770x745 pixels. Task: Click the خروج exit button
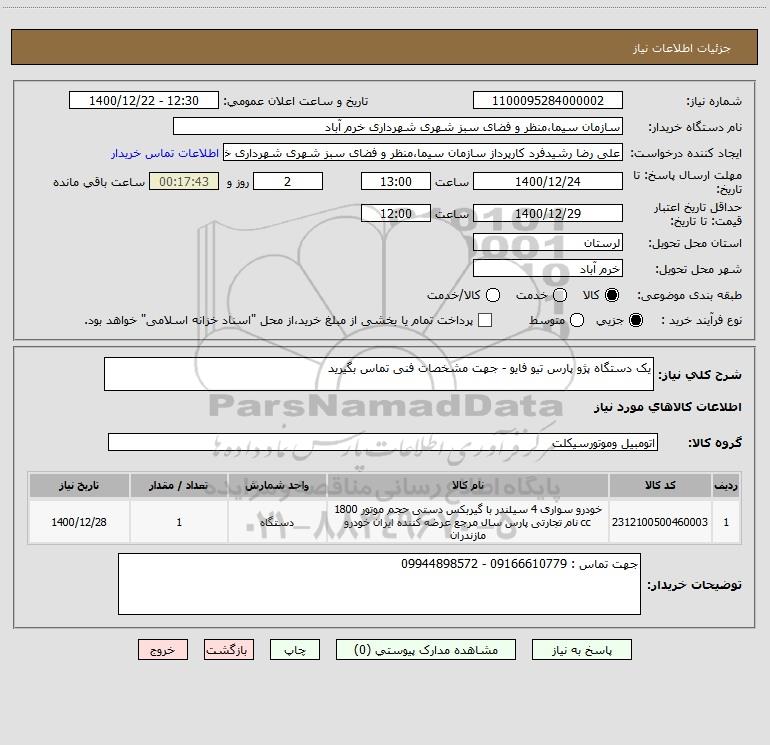[x=163, y=649]
